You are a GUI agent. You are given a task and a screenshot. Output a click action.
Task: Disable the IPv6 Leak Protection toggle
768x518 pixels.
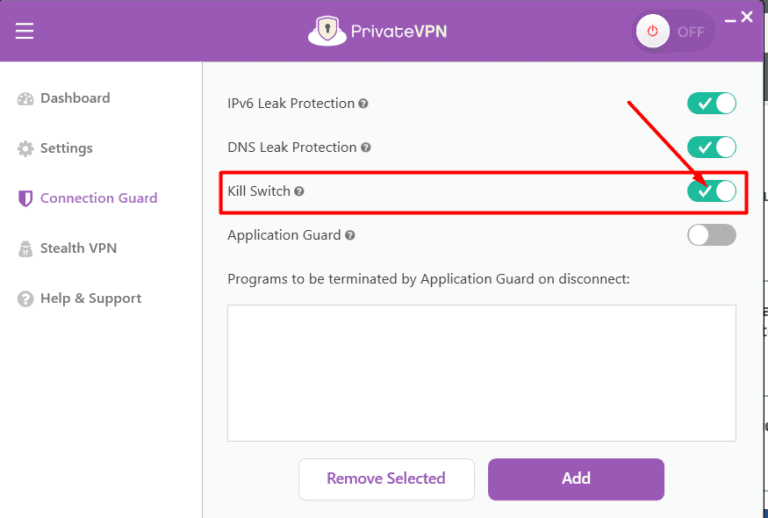click(711, 103)
